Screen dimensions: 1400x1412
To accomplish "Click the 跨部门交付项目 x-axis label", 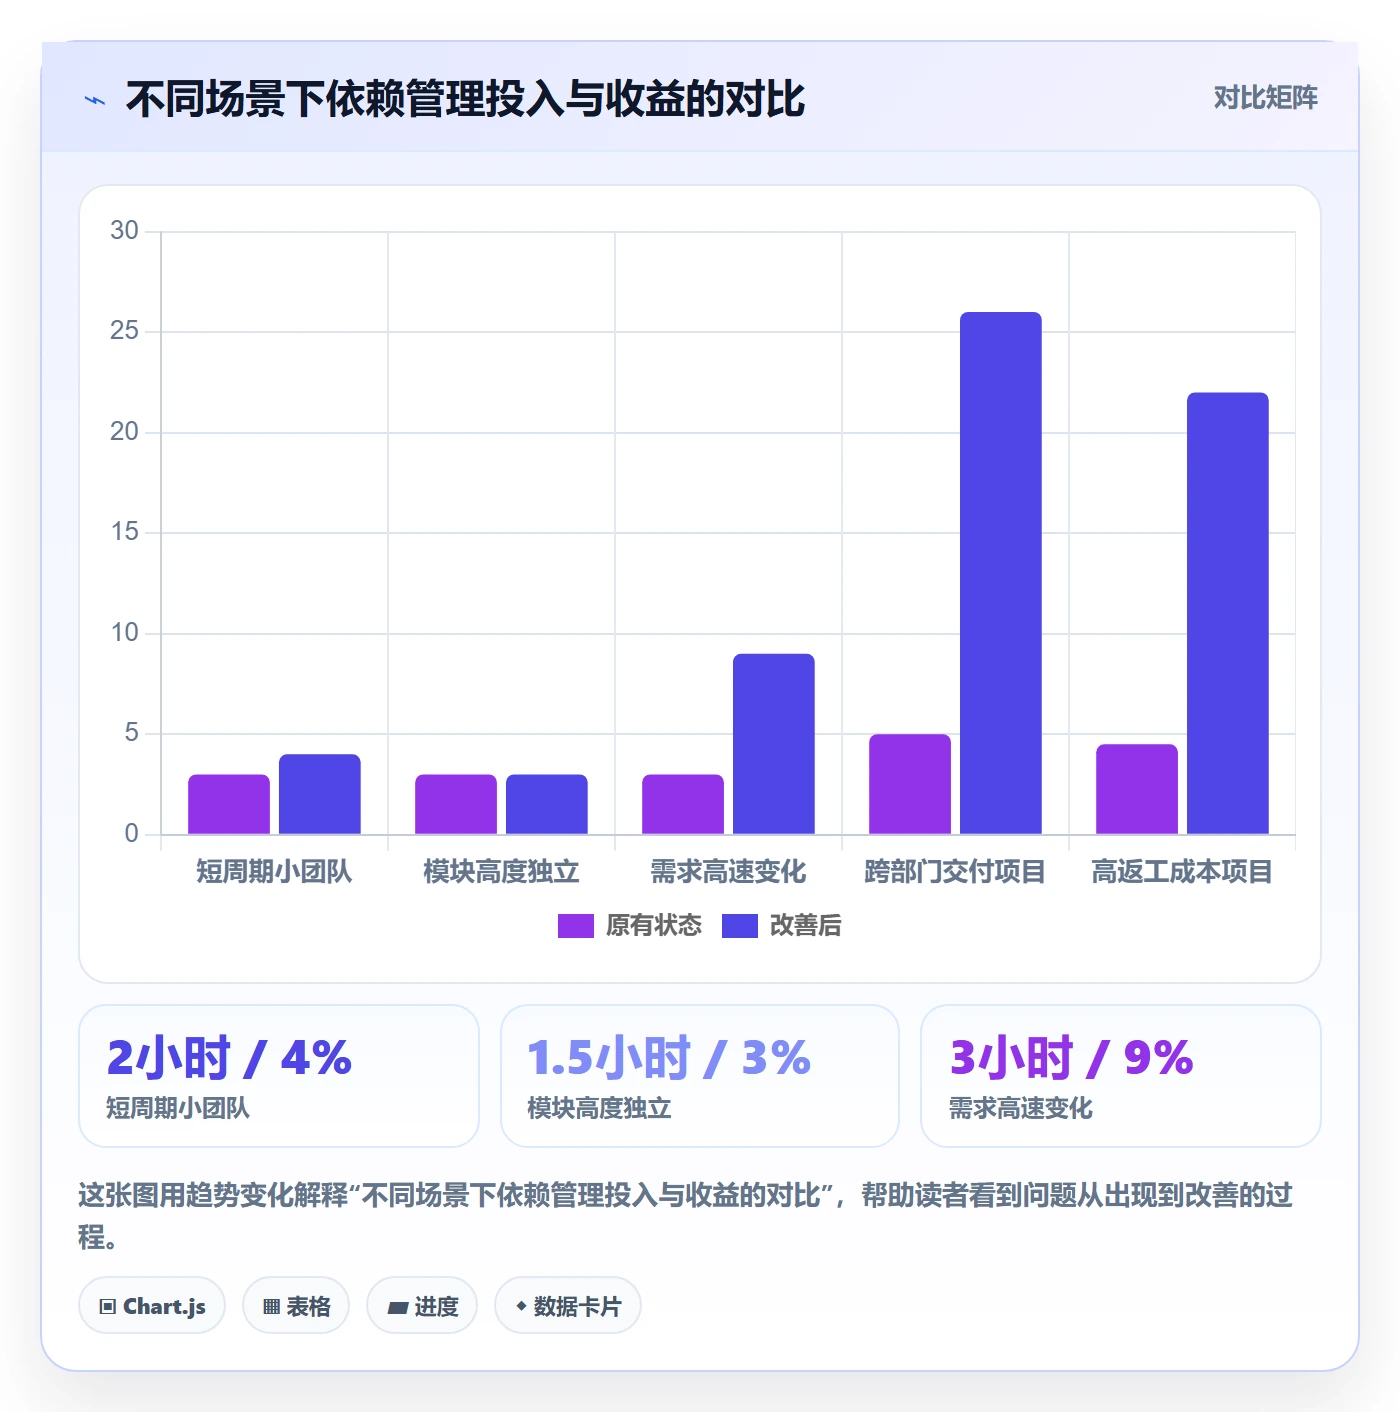I will pyautogui.click(x=955, y=872).
